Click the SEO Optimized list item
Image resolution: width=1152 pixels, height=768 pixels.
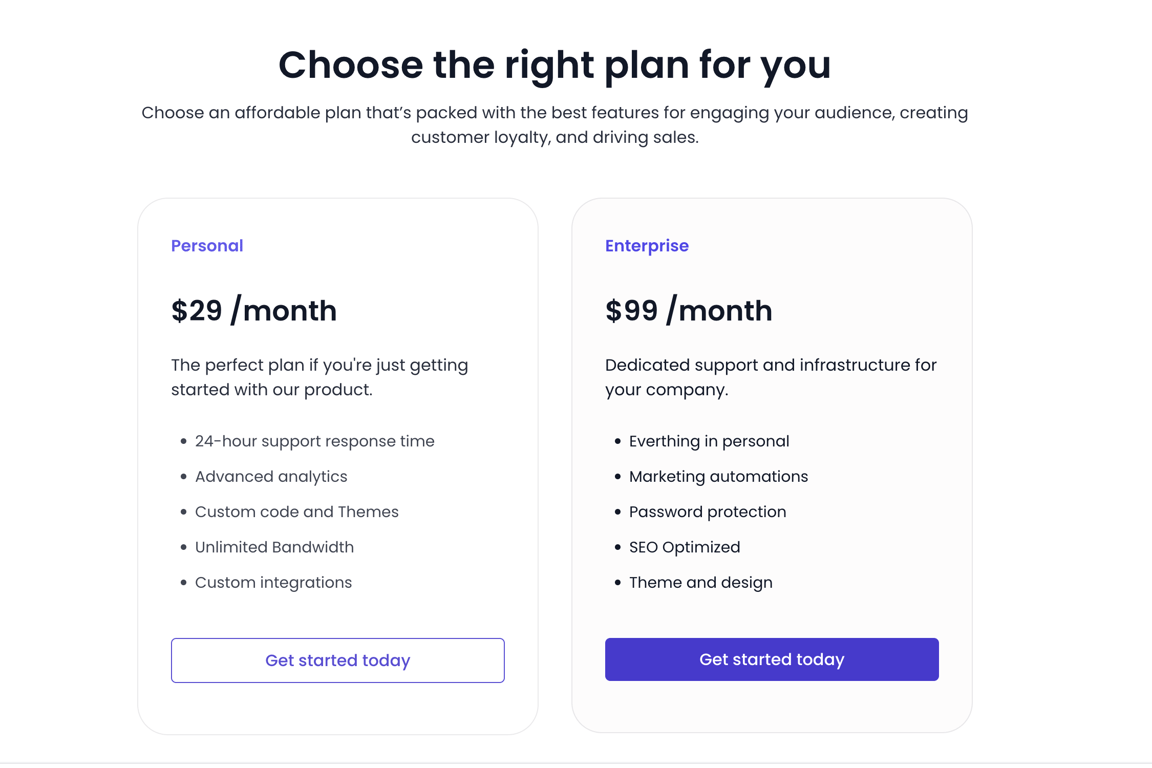[685, 547]
